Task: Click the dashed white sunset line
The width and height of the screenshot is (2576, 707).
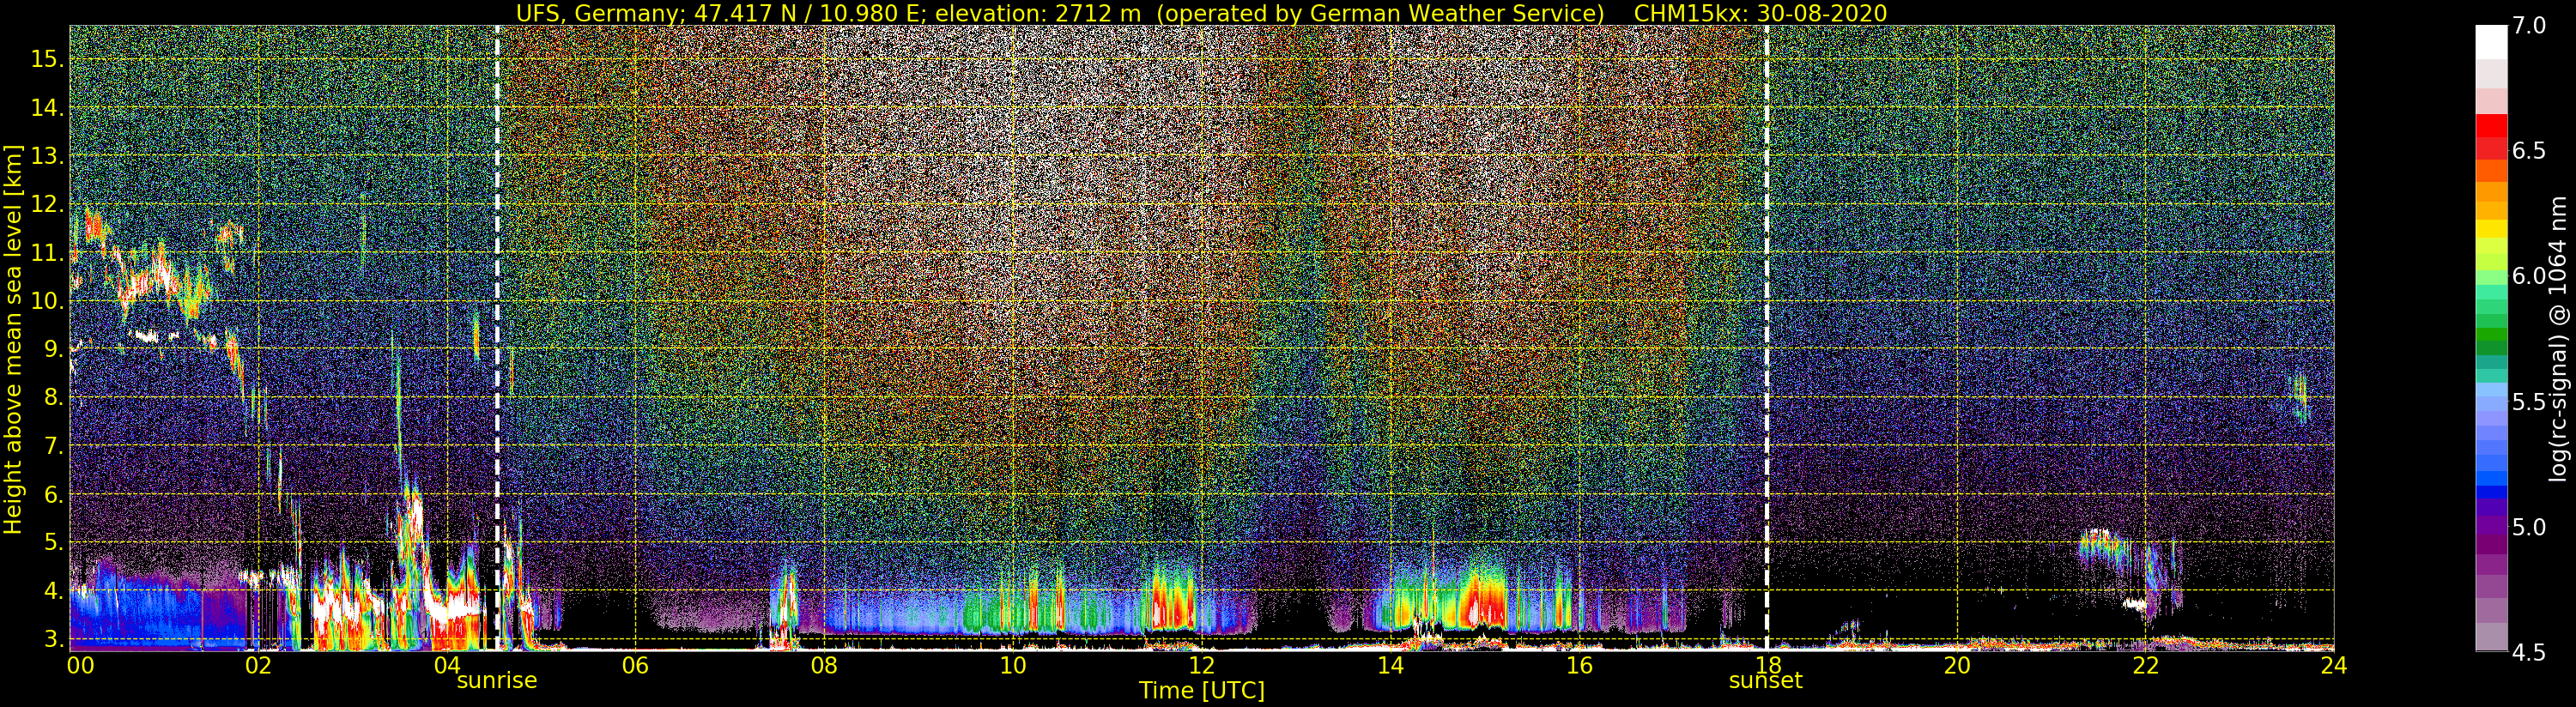Action: click(1766, 338)
